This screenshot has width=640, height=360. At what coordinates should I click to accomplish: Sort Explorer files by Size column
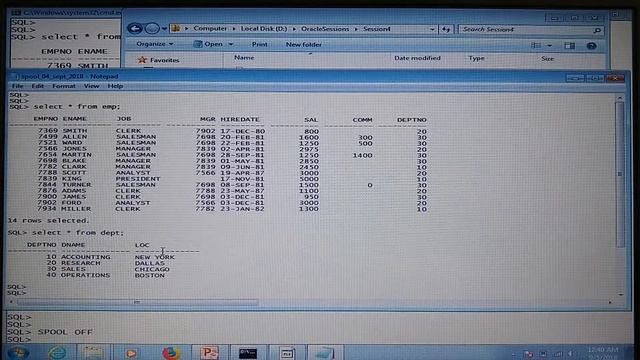point(547,59)
